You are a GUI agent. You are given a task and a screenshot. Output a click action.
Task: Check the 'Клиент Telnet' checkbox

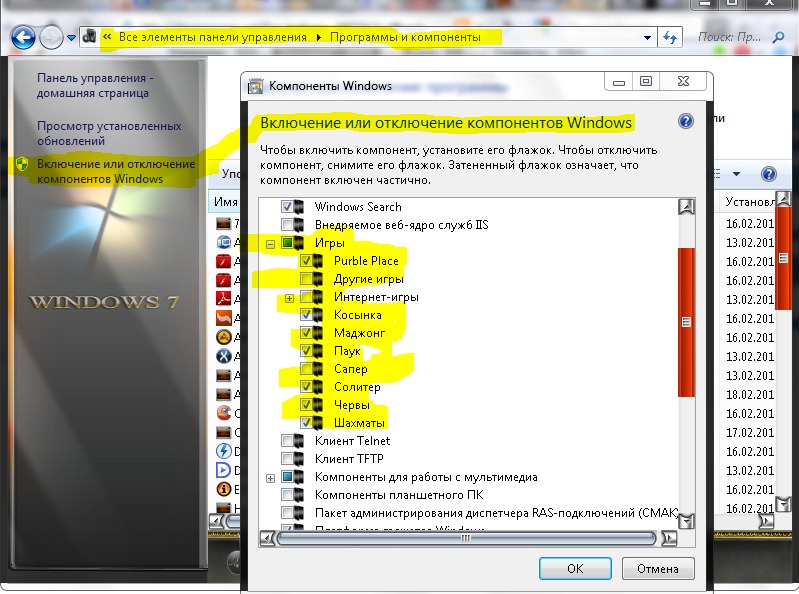287,441
